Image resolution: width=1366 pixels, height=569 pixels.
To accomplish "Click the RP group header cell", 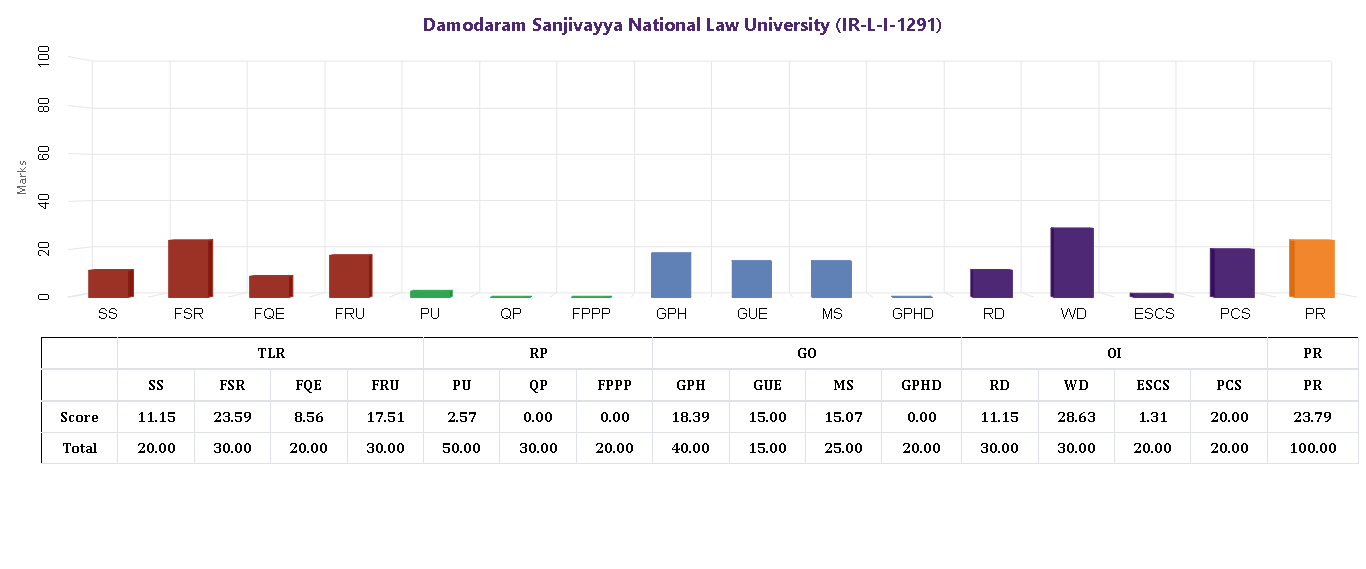I will click(538, 353).
